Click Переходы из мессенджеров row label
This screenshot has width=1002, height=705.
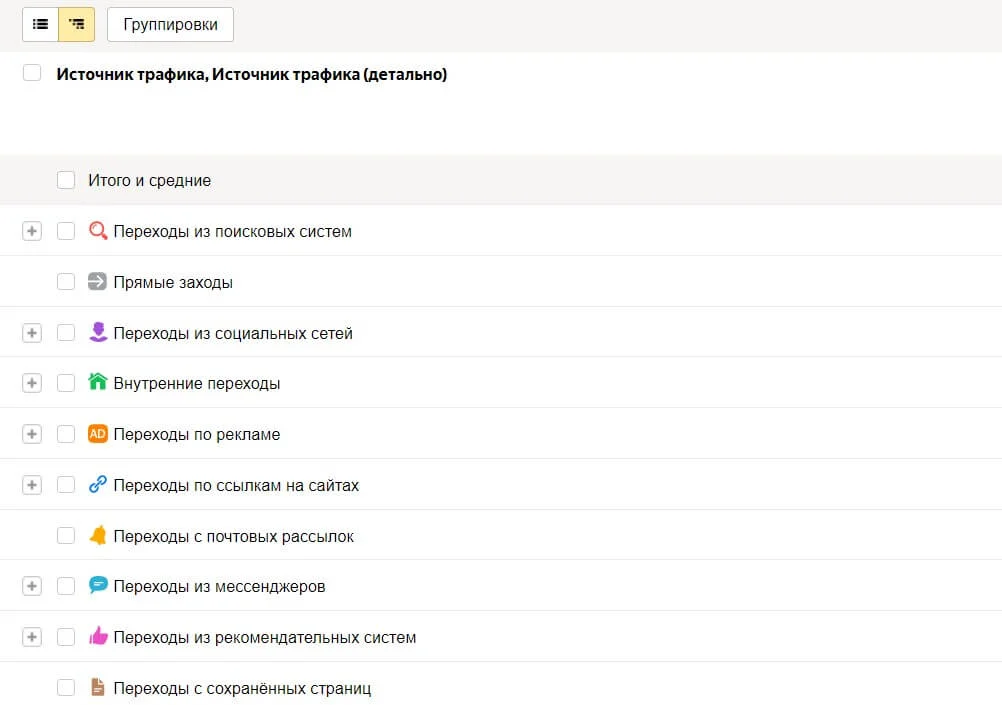tap(219, 586)
